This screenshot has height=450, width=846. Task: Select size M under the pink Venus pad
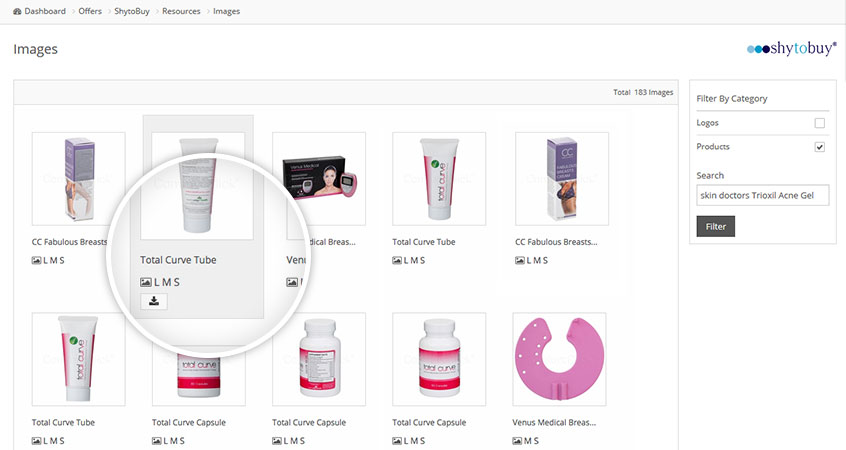tap(527, 441)
